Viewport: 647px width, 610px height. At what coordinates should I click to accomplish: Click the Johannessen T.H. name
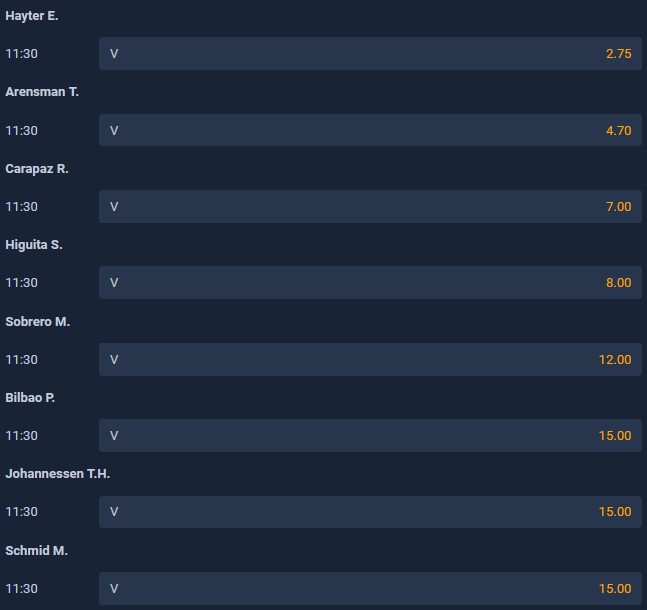click(x=58, y=474)
